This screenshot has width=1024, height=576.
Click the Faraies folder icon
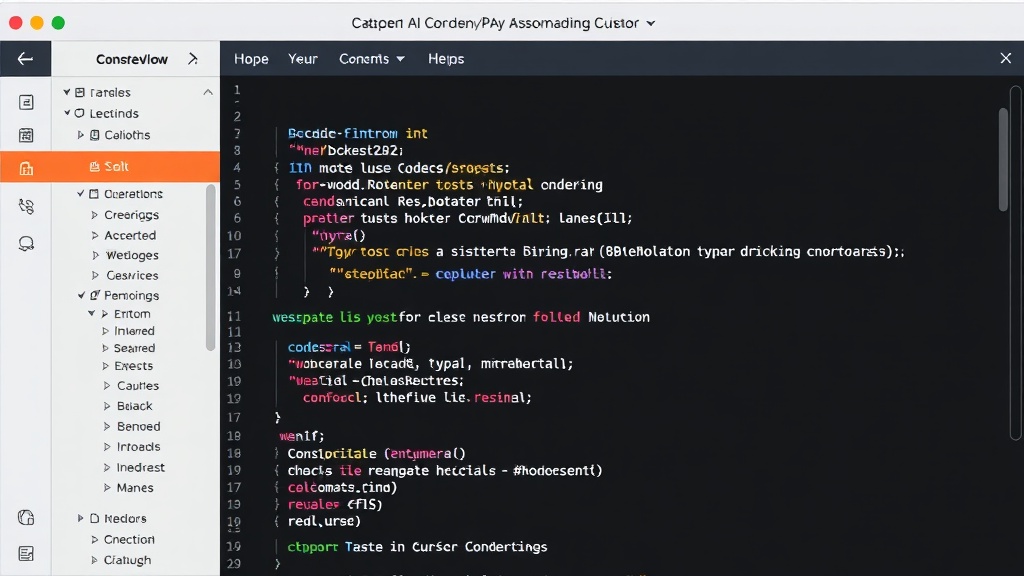[x=80, y=93]
